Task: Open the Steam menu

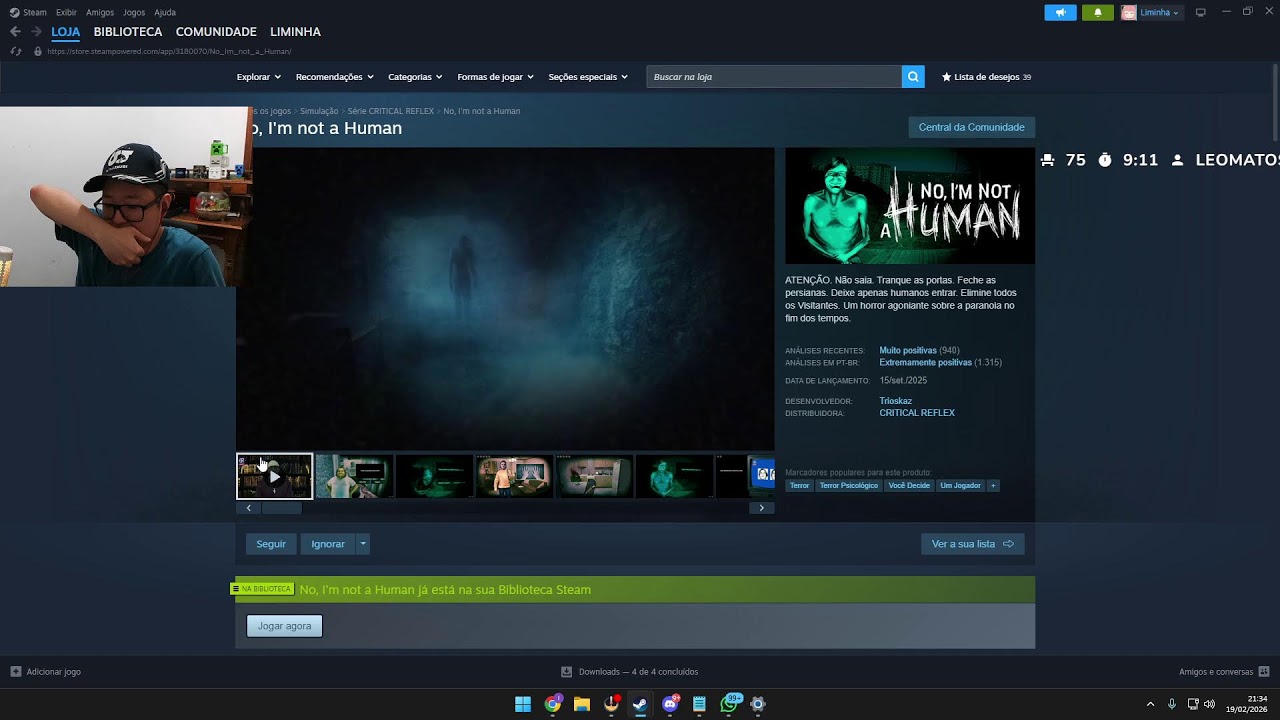Action: coord(34,13)
